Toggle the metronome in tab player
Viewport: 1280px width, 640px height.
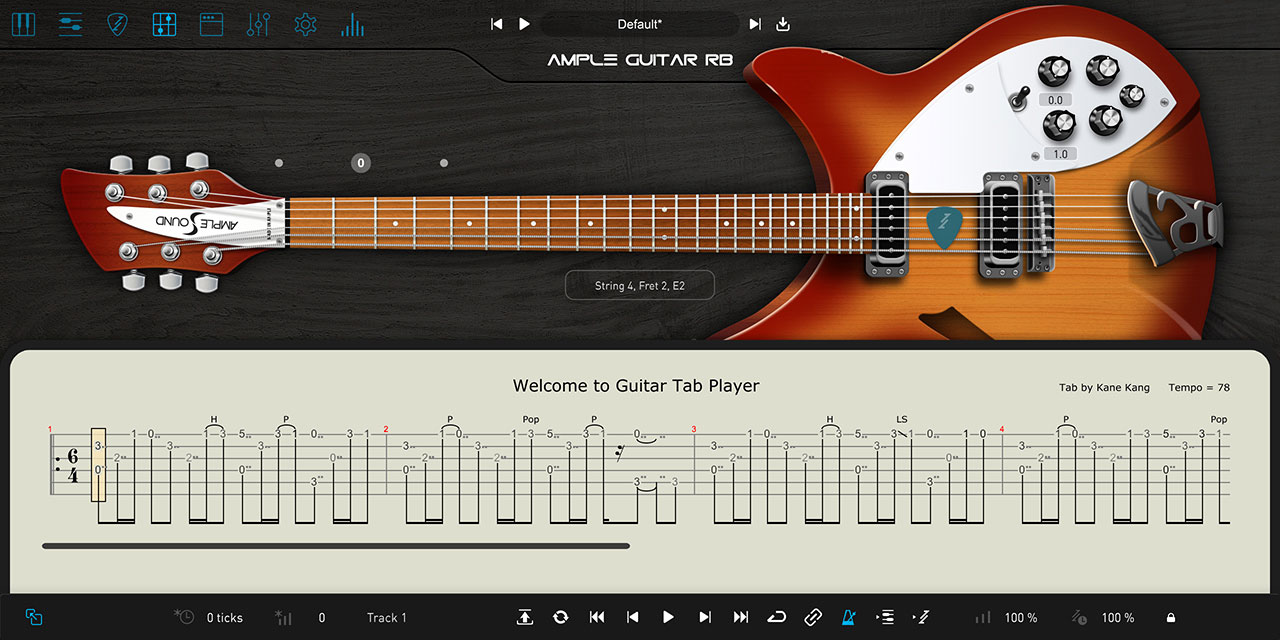point(849,617)
